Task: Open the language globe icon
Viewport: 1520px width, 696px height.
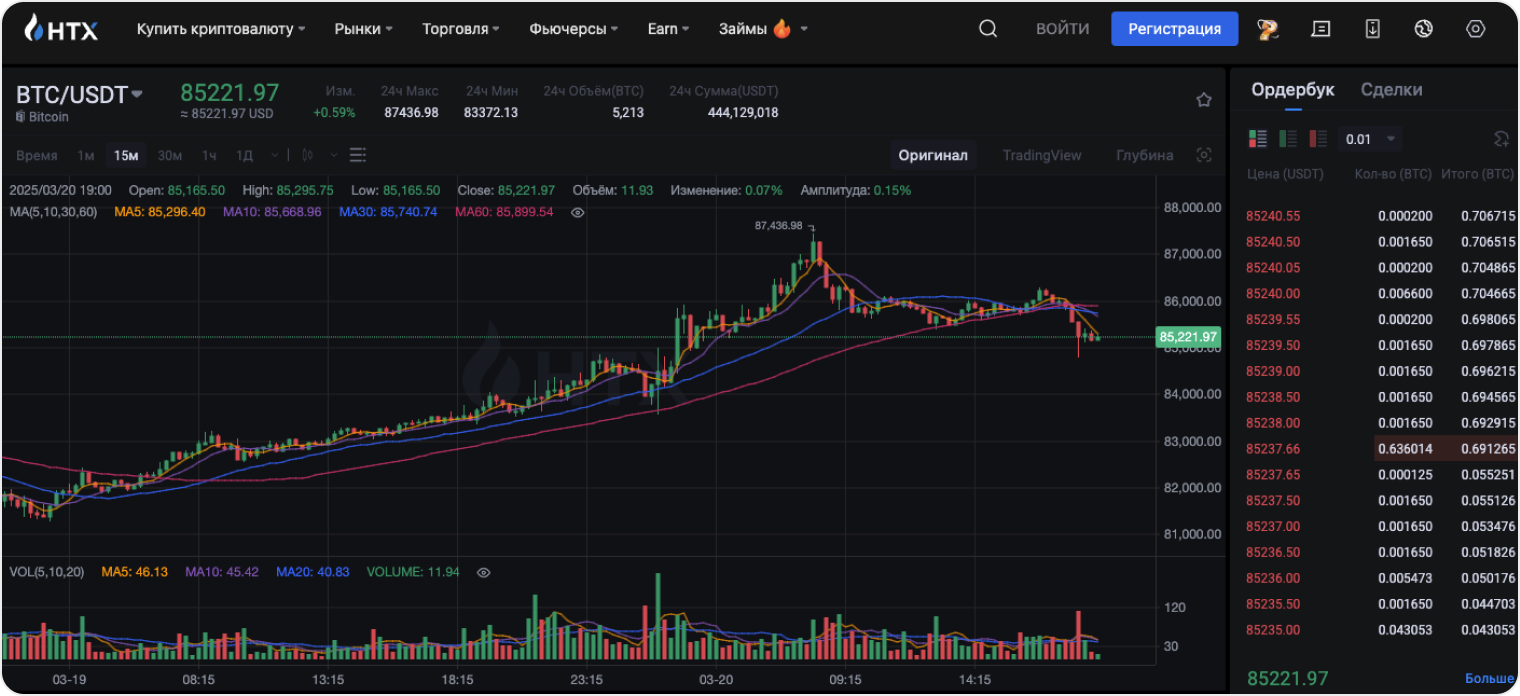Action: click(1424, 29)
